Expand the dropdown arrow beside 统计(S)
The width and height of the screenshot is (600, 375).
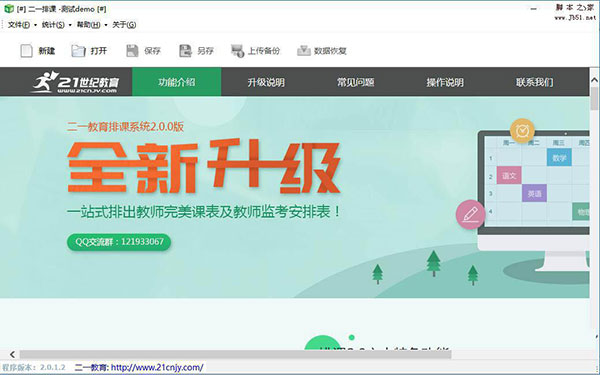click(70, 25)
